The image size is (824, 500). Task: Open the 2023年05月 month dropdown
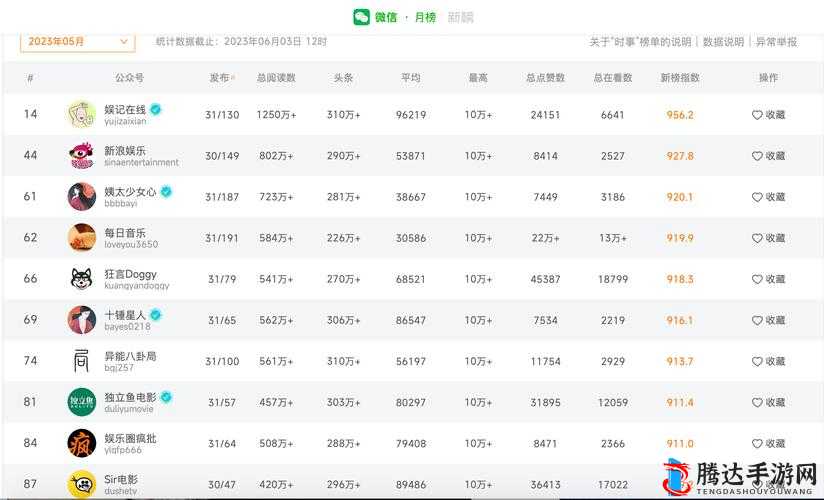78,42
